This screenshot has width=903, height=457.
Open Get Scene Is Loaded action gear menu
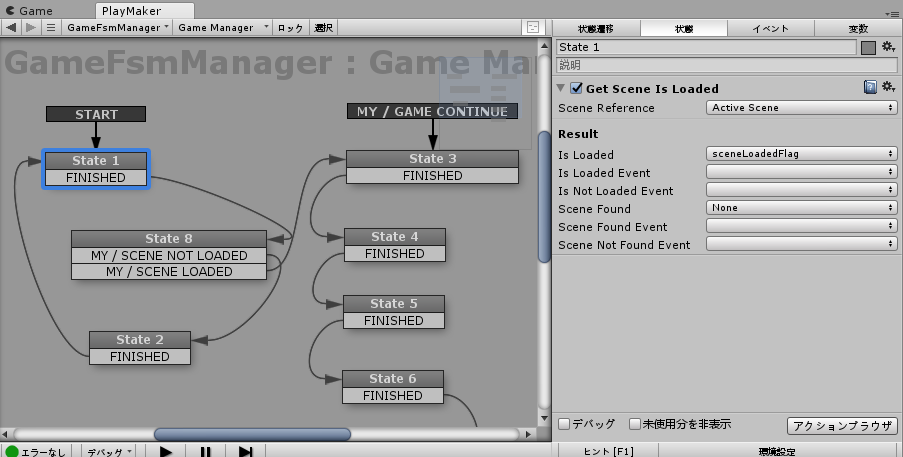(889, 87)
